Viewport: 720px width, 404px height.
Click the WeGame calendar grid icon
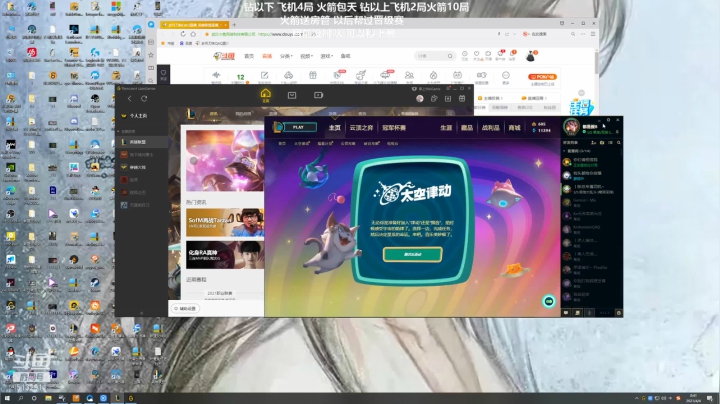pyautogui.click(x=462, y=98)
